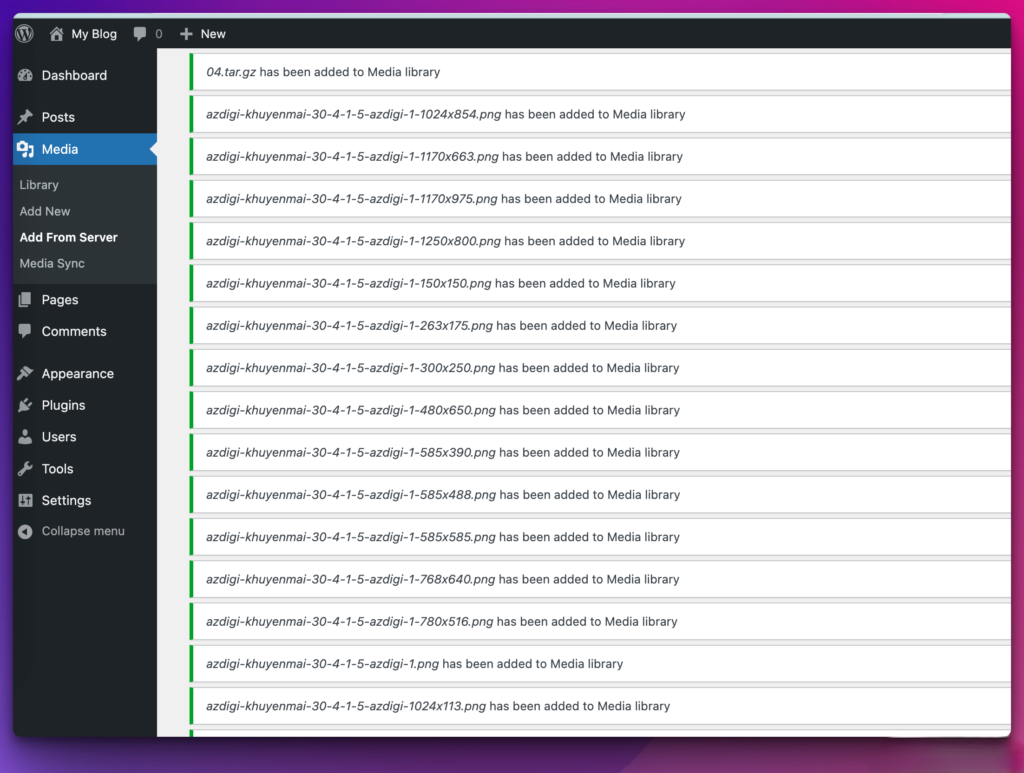Select the Appearance brush icon
Screen dimensions: 1024x773
(23, 373)
